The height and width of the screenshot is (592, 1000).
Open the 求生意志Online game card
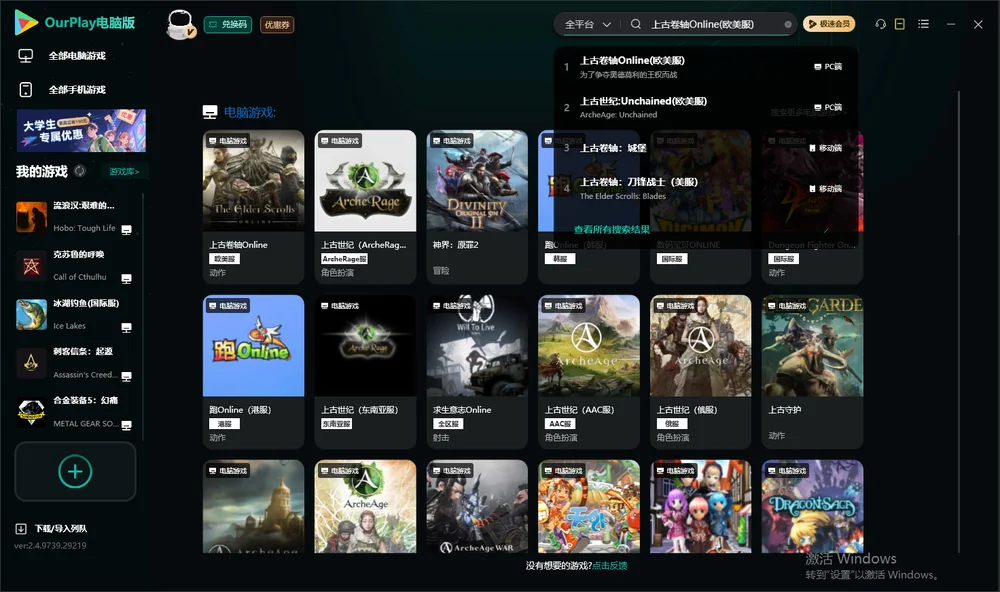[x=477, y=371]
